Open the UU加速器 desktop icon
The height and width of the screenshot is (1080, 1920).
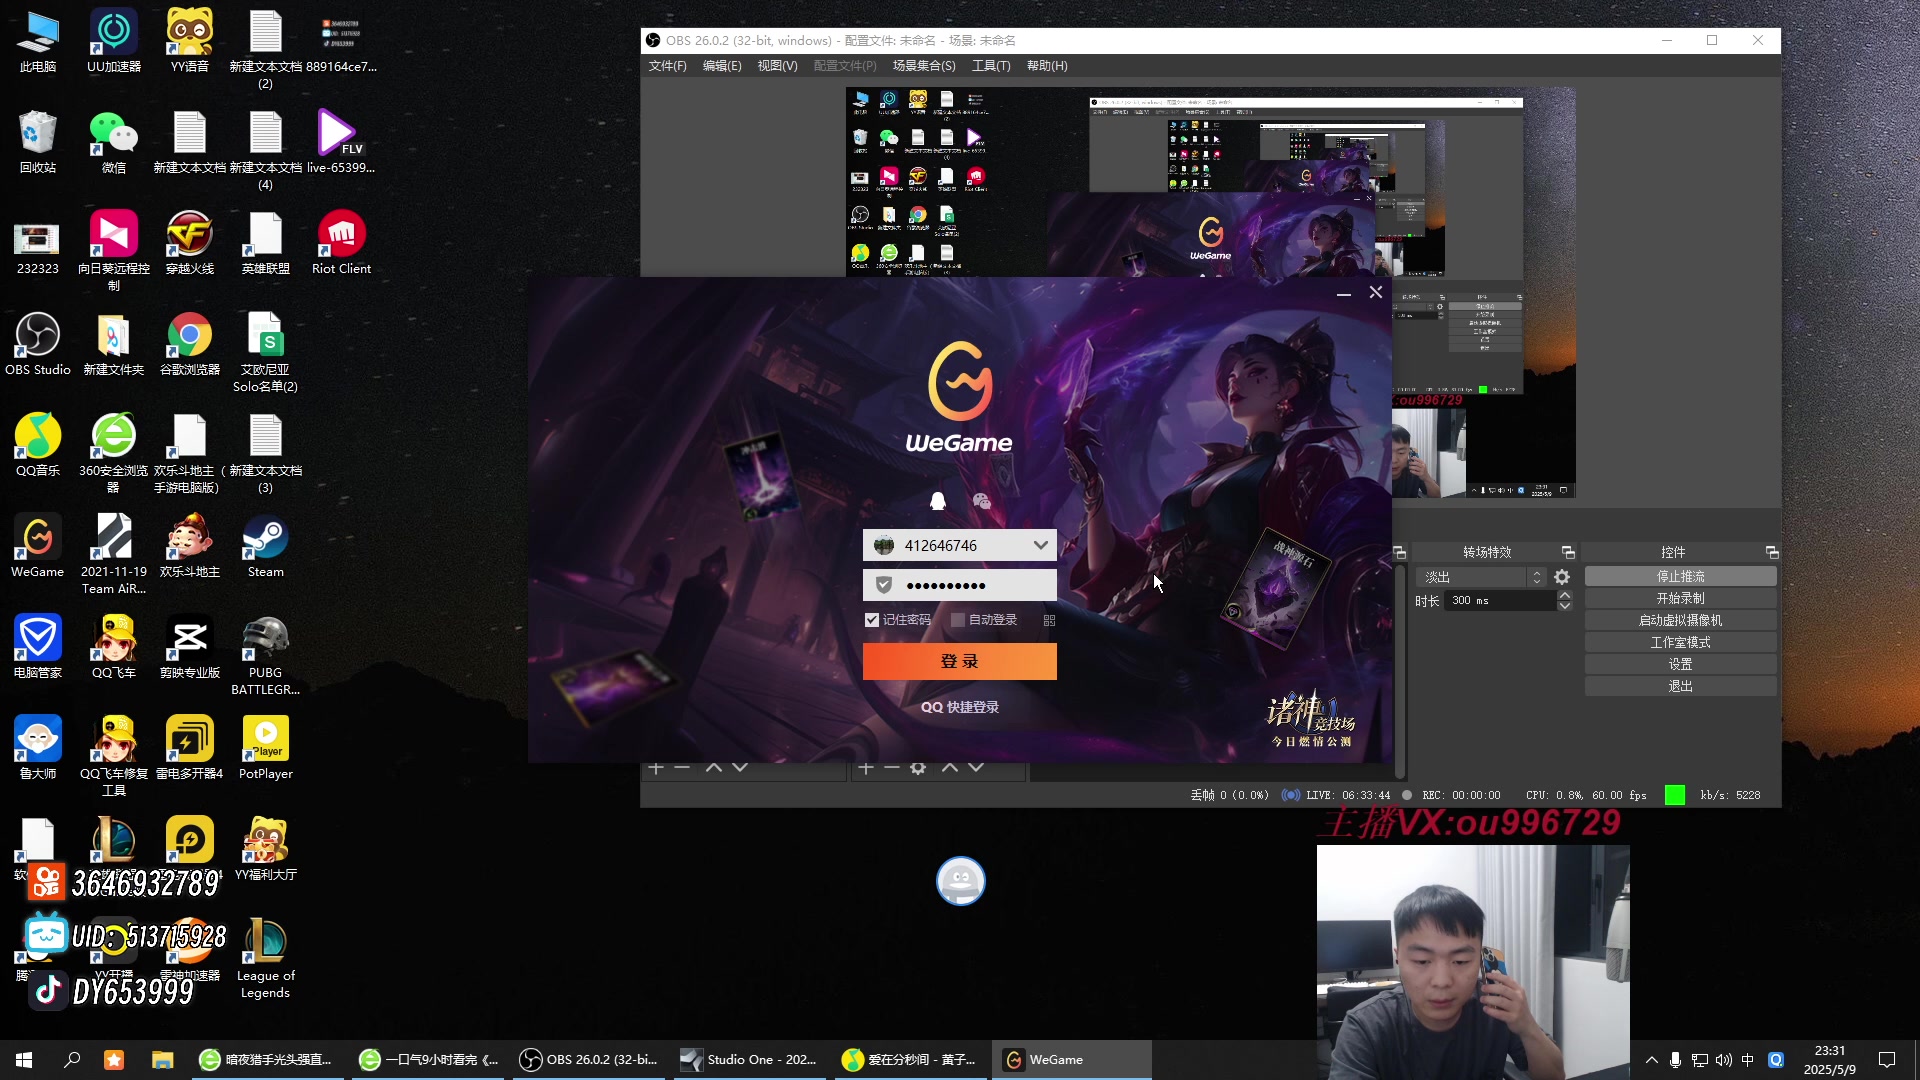pyautogui.click(x=114, y=41)
